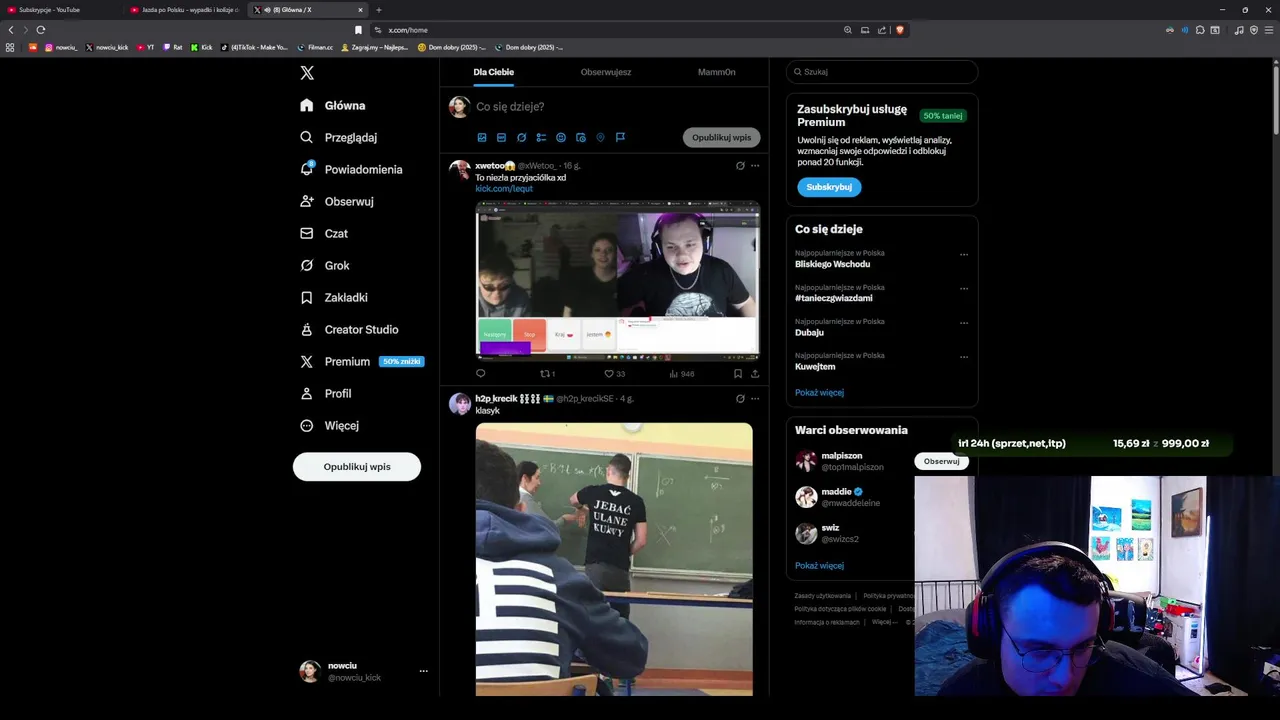Switch to Jazda po Polsku browser tab
The height and width of the screenshot is (720, 1280).
click(184, 10)
